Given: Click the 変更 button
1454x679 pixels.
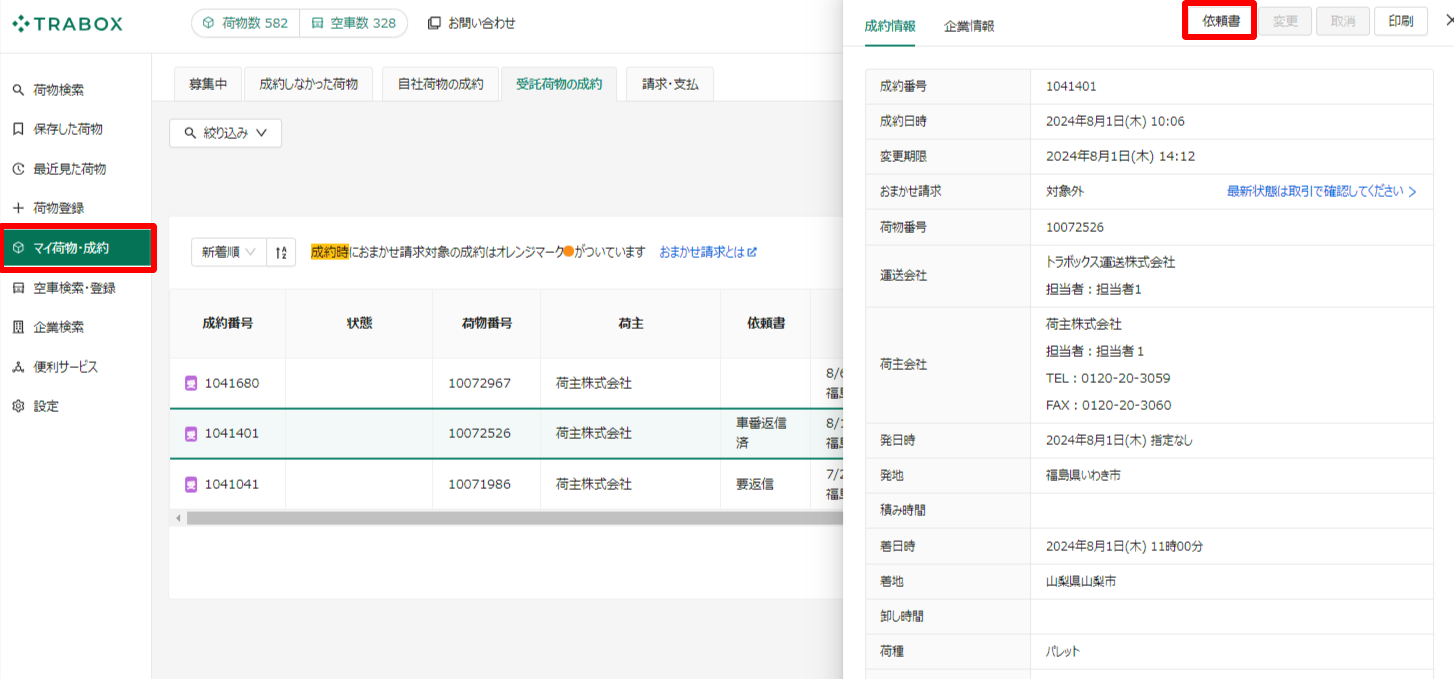Looking at the screenshot, I should (x=1285, y=21).
